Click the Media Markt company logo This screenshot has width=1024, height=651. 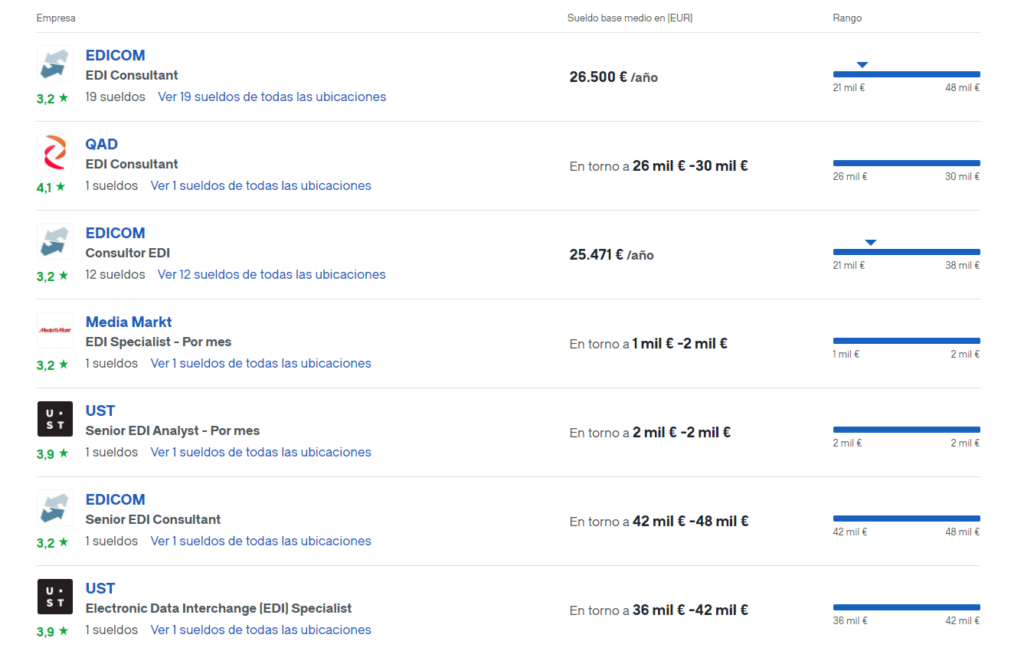pos(55,330)
